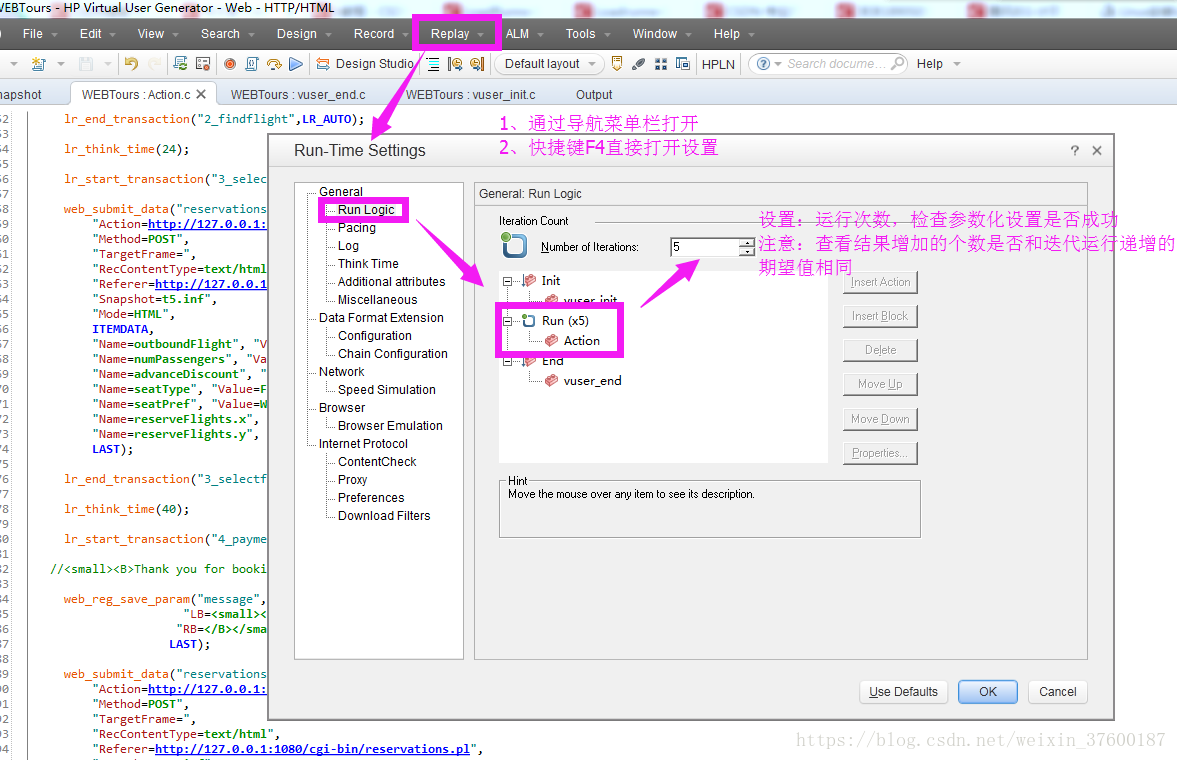Click the indent lines toolbar icon
This screenshot has width=1177, height=760.
pyautogui.click(x=433, y=64)
